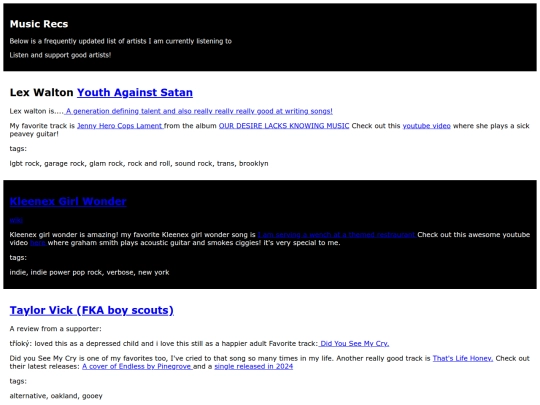Open the Kleenex Girl Wonder heading link
Viewport: 540px width, 405px height.
[68, 201]
